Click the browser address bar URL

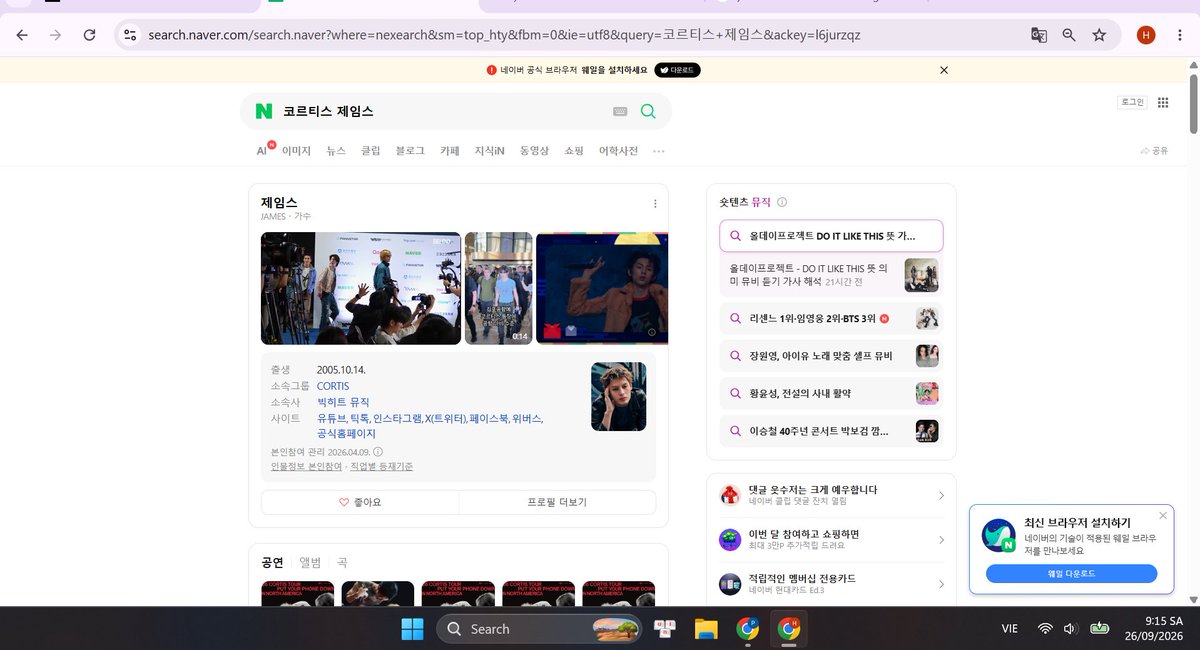pos(504,35)
